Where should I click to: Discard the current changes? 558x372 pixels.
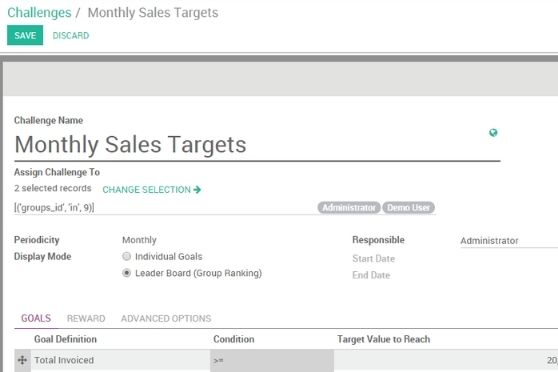[x=71, y=36]
